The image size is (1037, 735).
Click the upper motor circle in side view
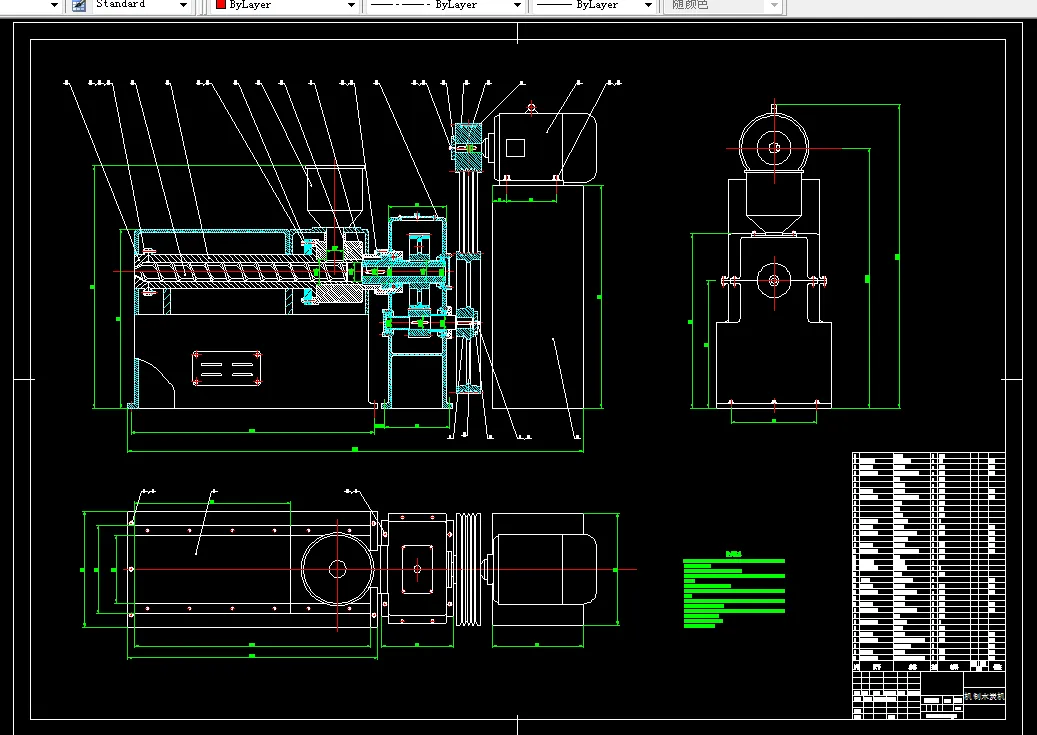click(x=774, y=148)
